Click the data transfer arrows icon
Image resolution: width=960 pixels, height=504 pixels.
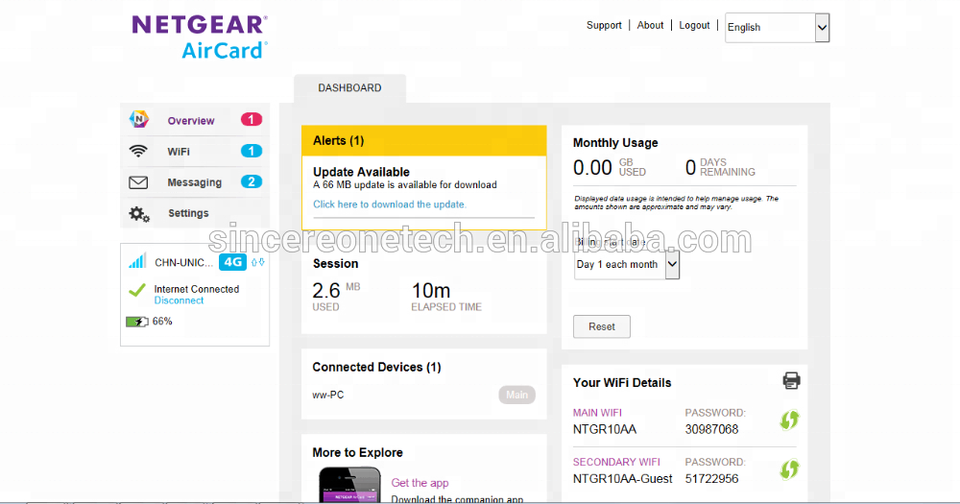[x=258, y=262]
